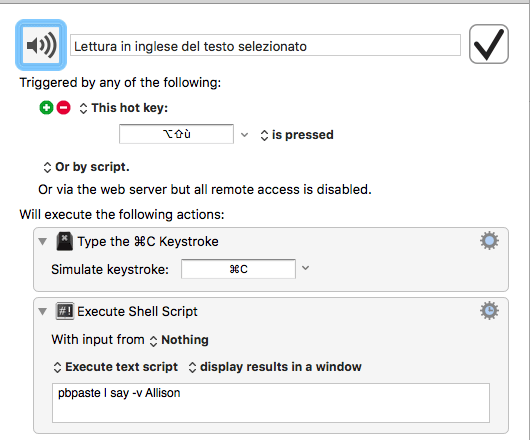This screenshot has width=530, height=440.
Task: Click the macro name text field
Action: click(265, 45)
